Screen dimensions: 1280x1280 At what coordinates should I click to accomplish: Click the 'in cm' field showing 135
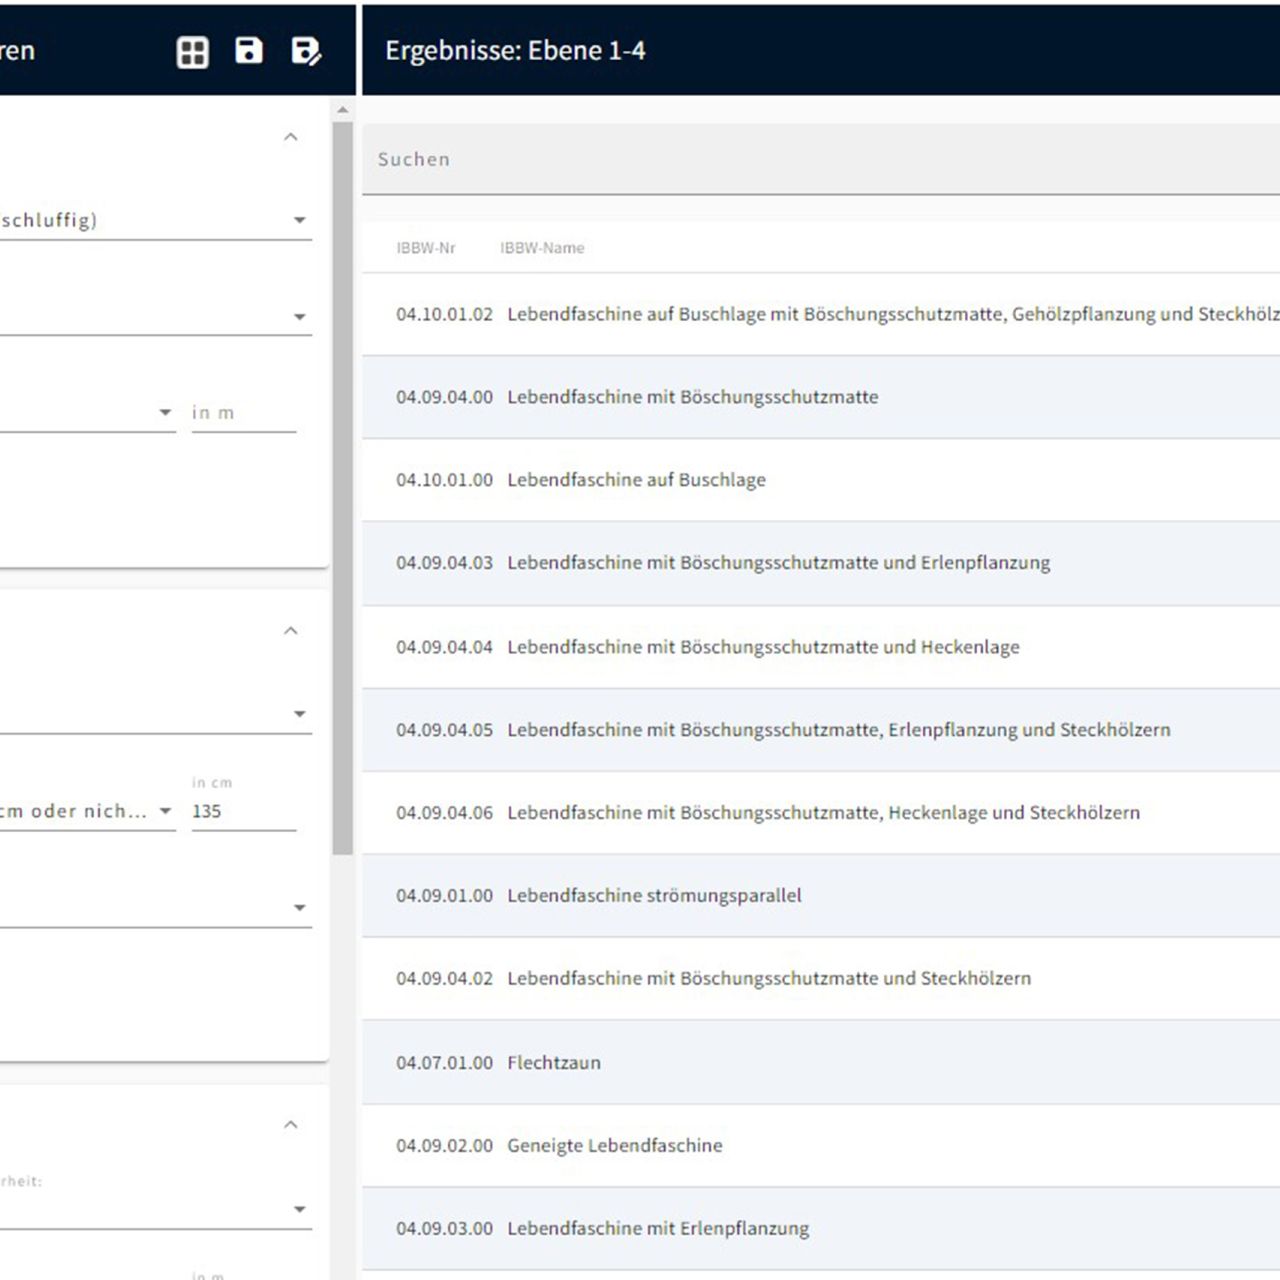click(243, 811)
